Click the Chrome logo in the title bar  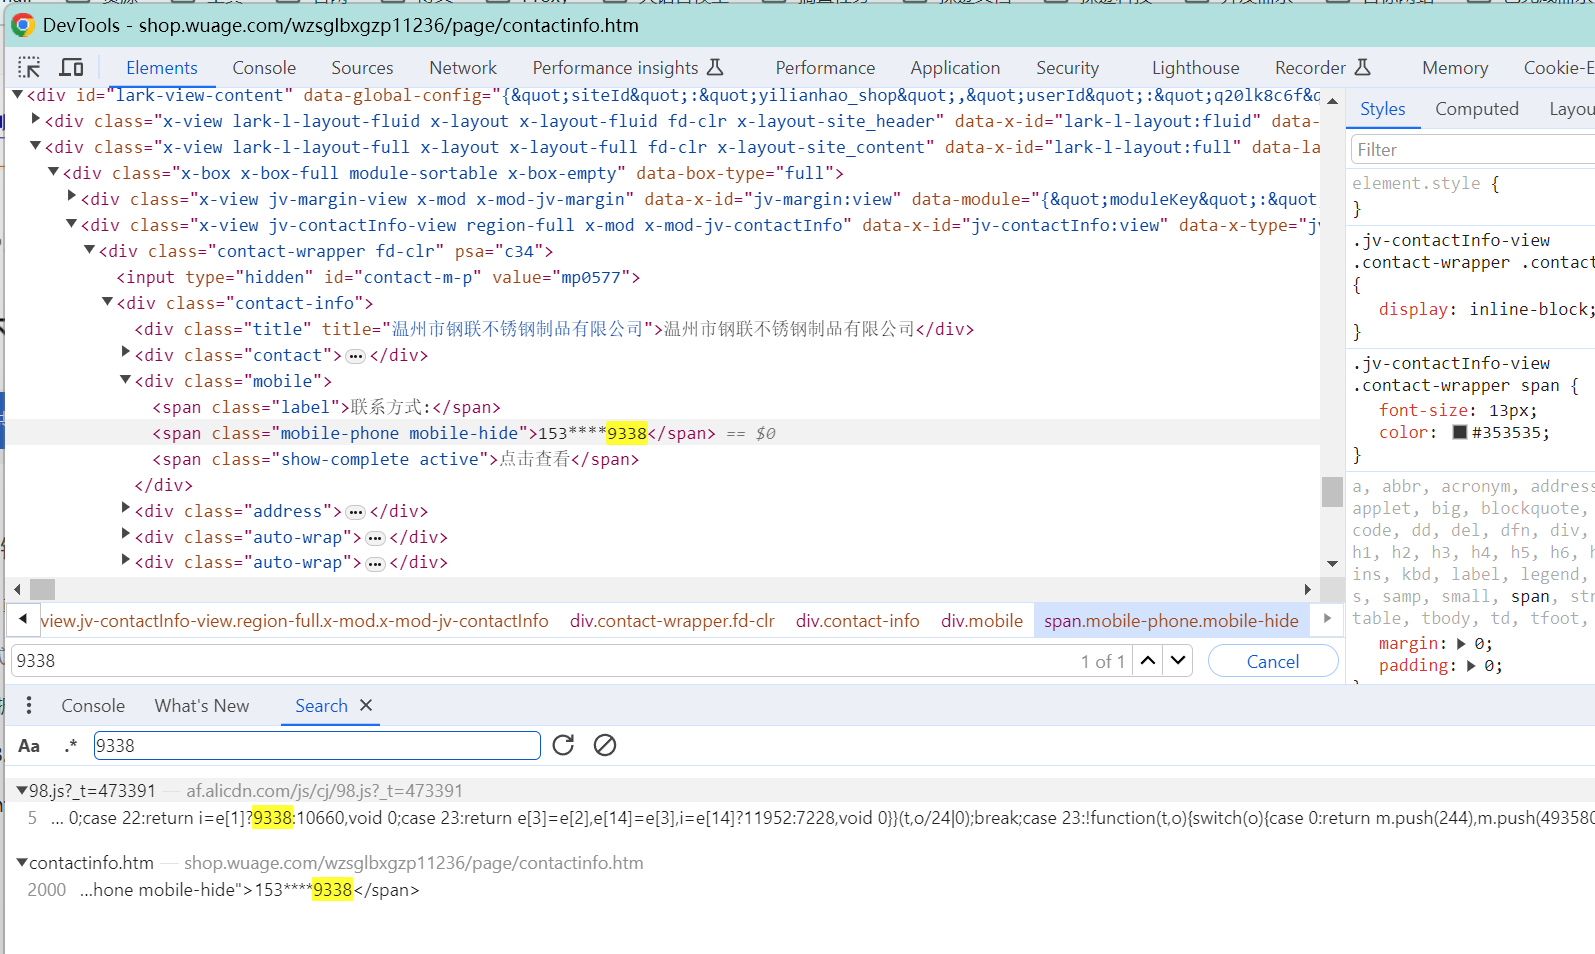pos(23,25)
